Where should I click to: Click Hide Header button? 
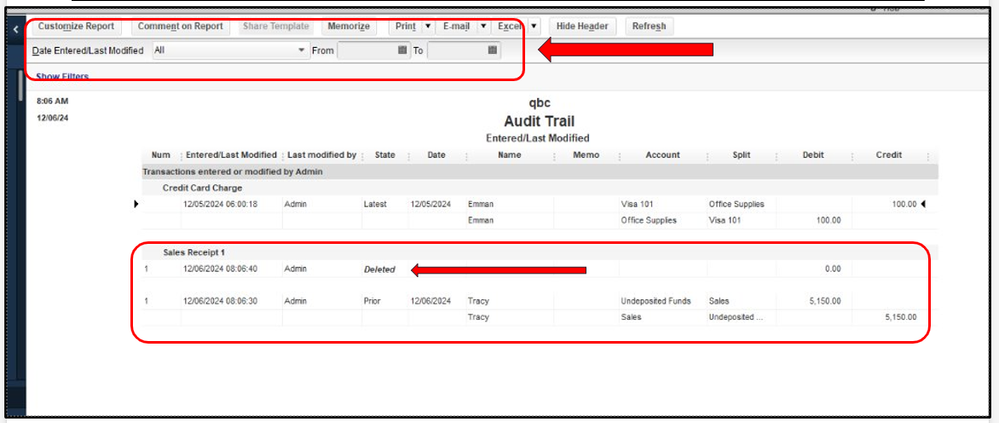[x=582, y=26]
